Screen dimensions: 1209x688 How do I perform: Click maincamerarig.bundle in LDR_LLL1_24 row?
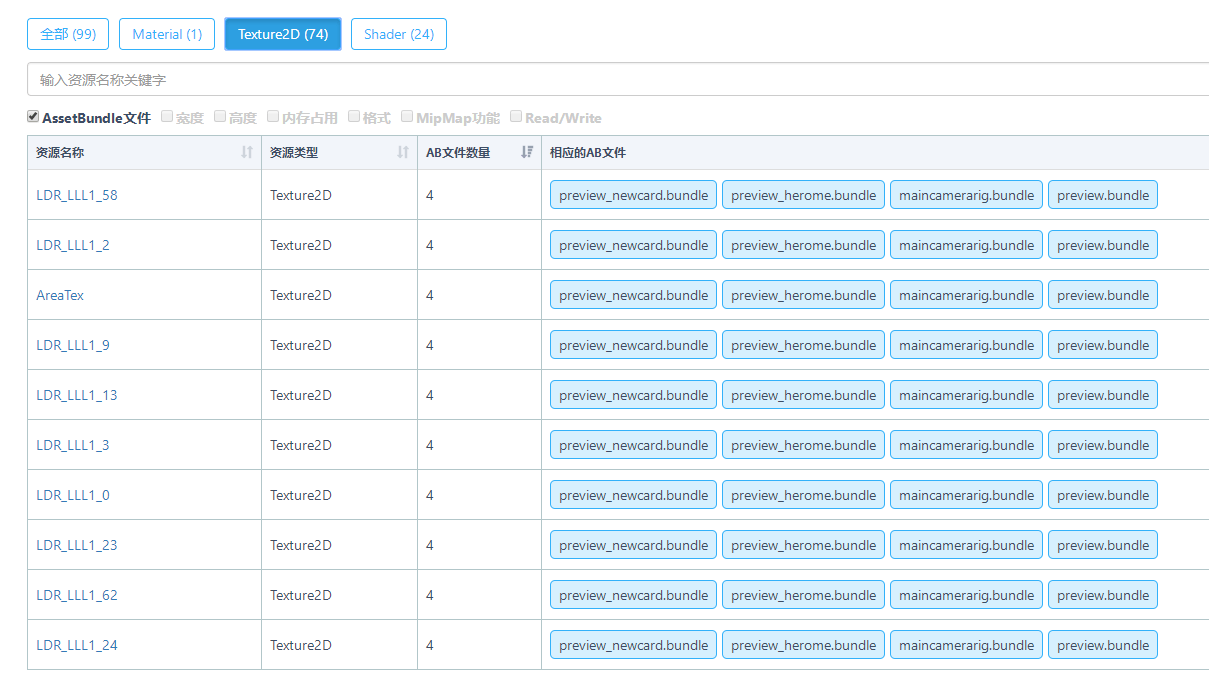tap(966, 645)
